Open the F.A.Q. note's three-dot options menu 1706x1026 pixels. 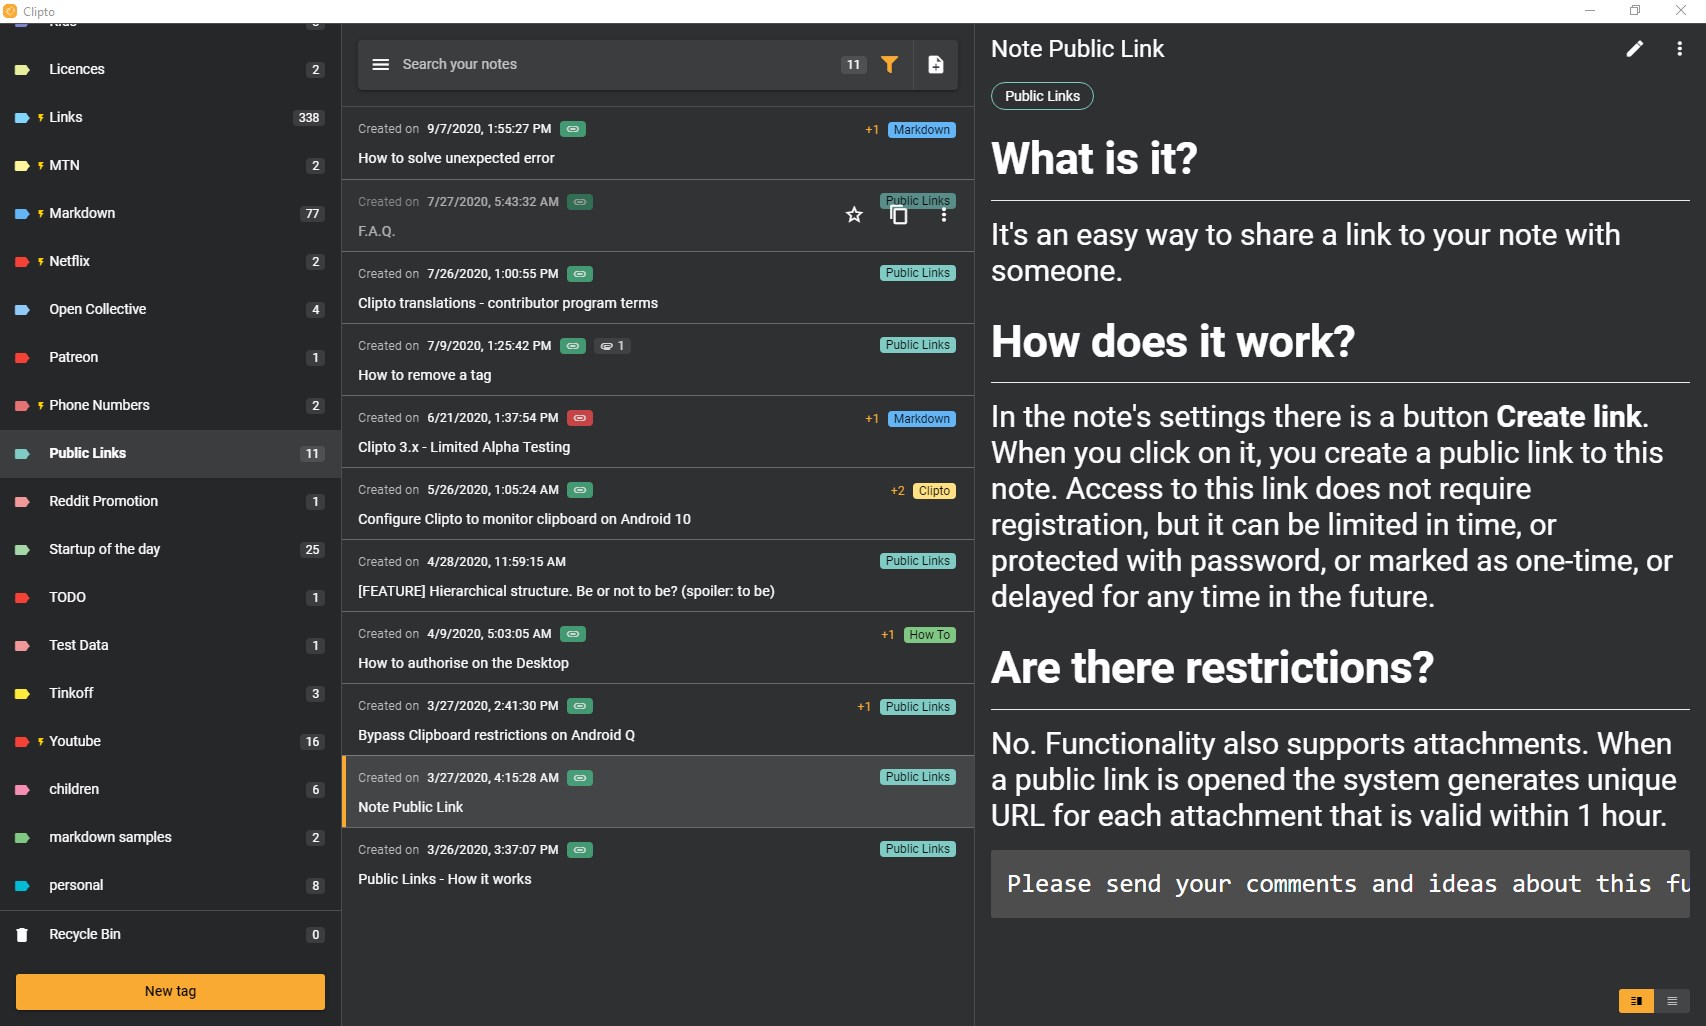943,215
